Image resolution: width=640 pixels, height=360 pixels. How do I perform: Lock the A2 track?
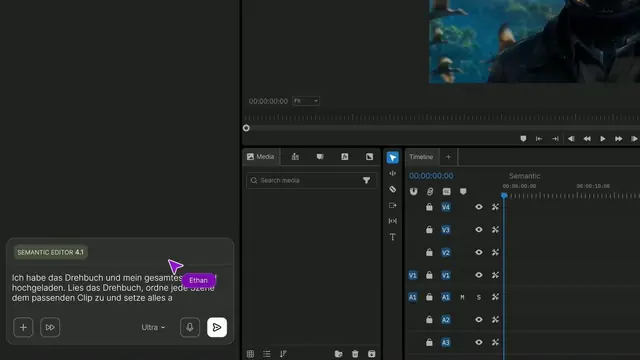coord(429,320)
